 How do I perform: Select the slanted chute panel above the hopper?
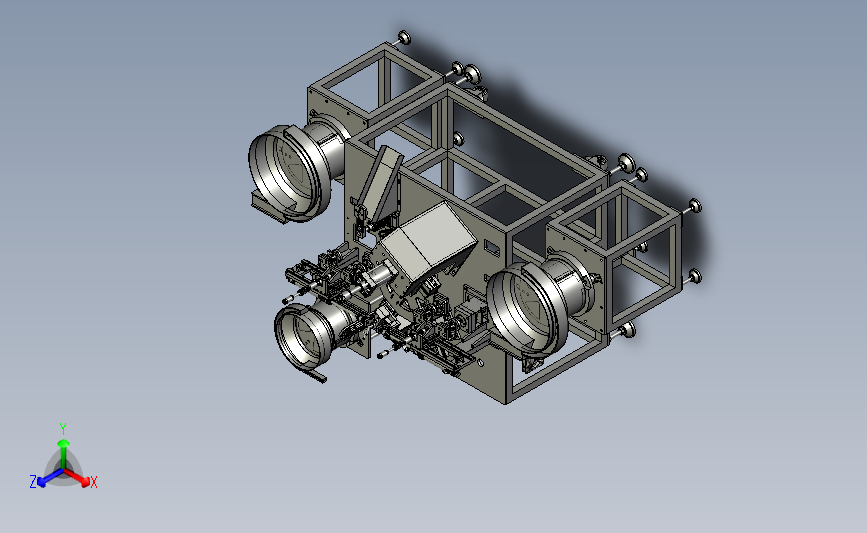(x=380, y=181)
